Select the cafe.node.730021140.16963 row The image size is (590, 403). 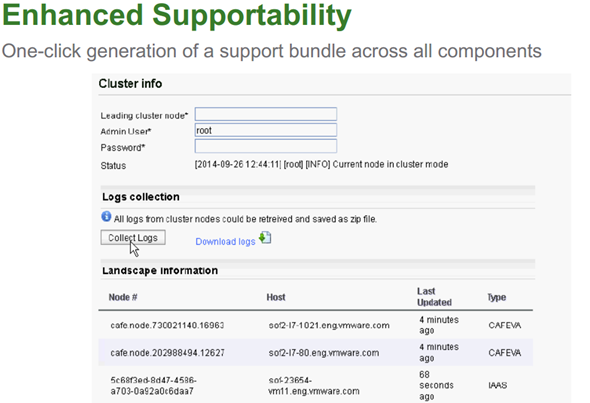[316, 325]
